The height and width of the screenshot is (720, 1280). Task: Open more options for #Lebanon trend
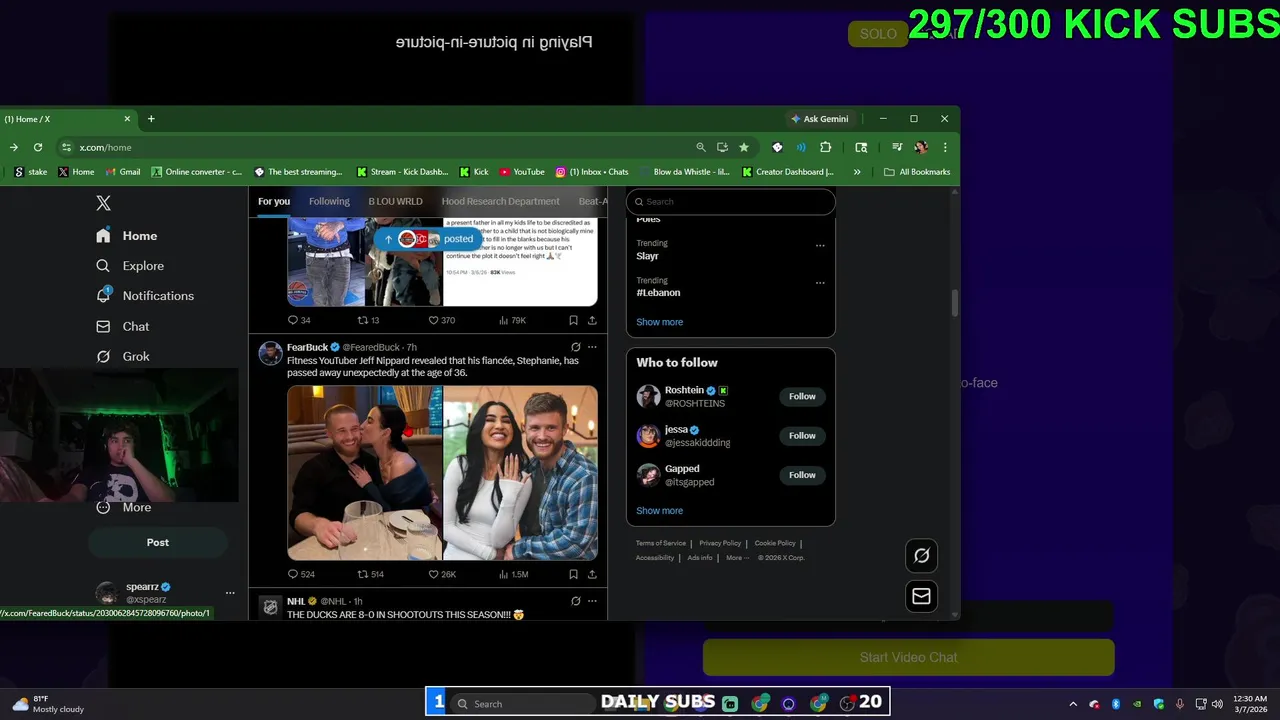click(820, 282)
